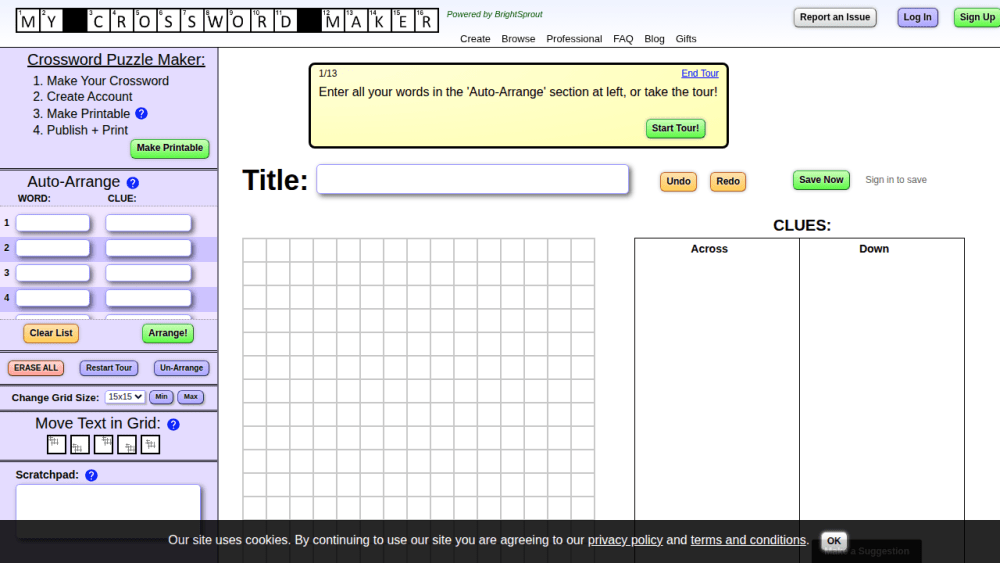Move grid text to bottom-right corner
This screenshot has height=563, width=1000.
pyautogui.click(x=127, y=444)
